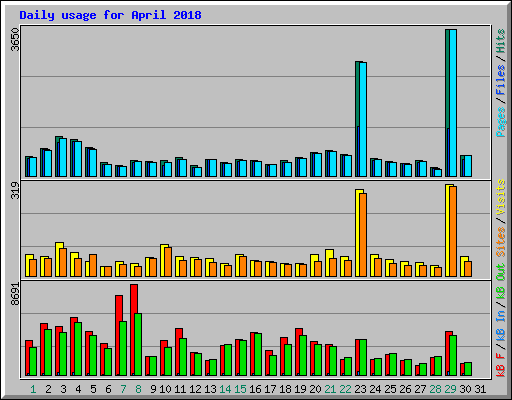The width and height of the screenshot is (512, 400).
Task: Click day label 6 on the x-axis
Action: pos(108,389)
